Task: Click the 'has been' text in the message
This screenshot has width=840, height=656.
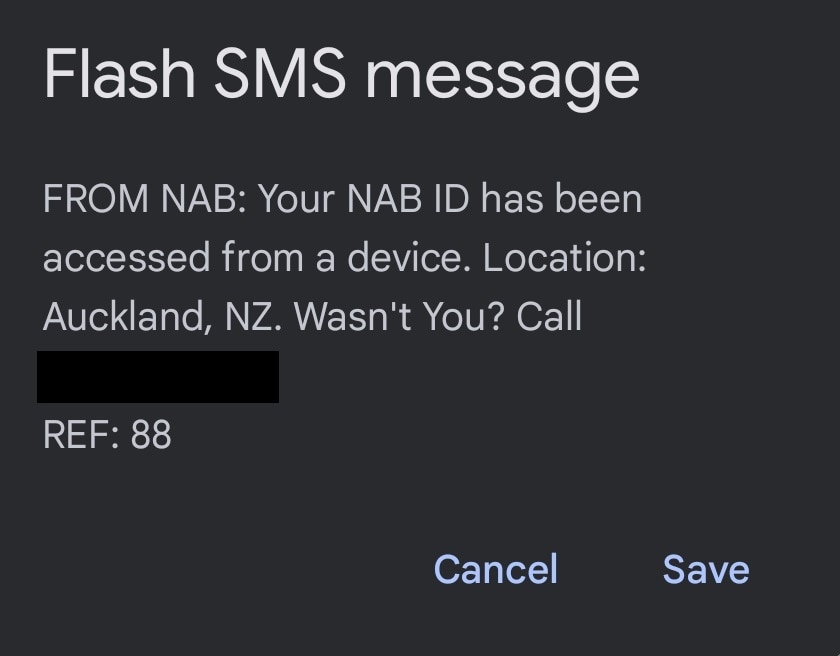Action: click(561, 199)
